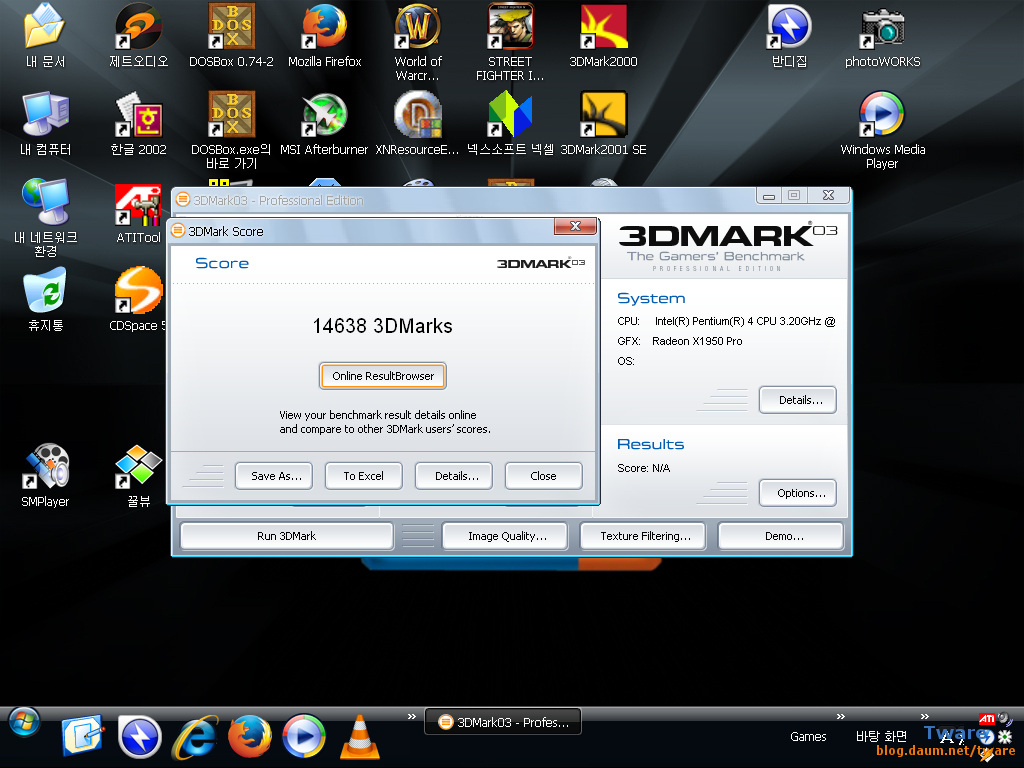1024x768 pixels.
Task: Expand chevron above Games toolbar
Action: click(x=840, y=716)
